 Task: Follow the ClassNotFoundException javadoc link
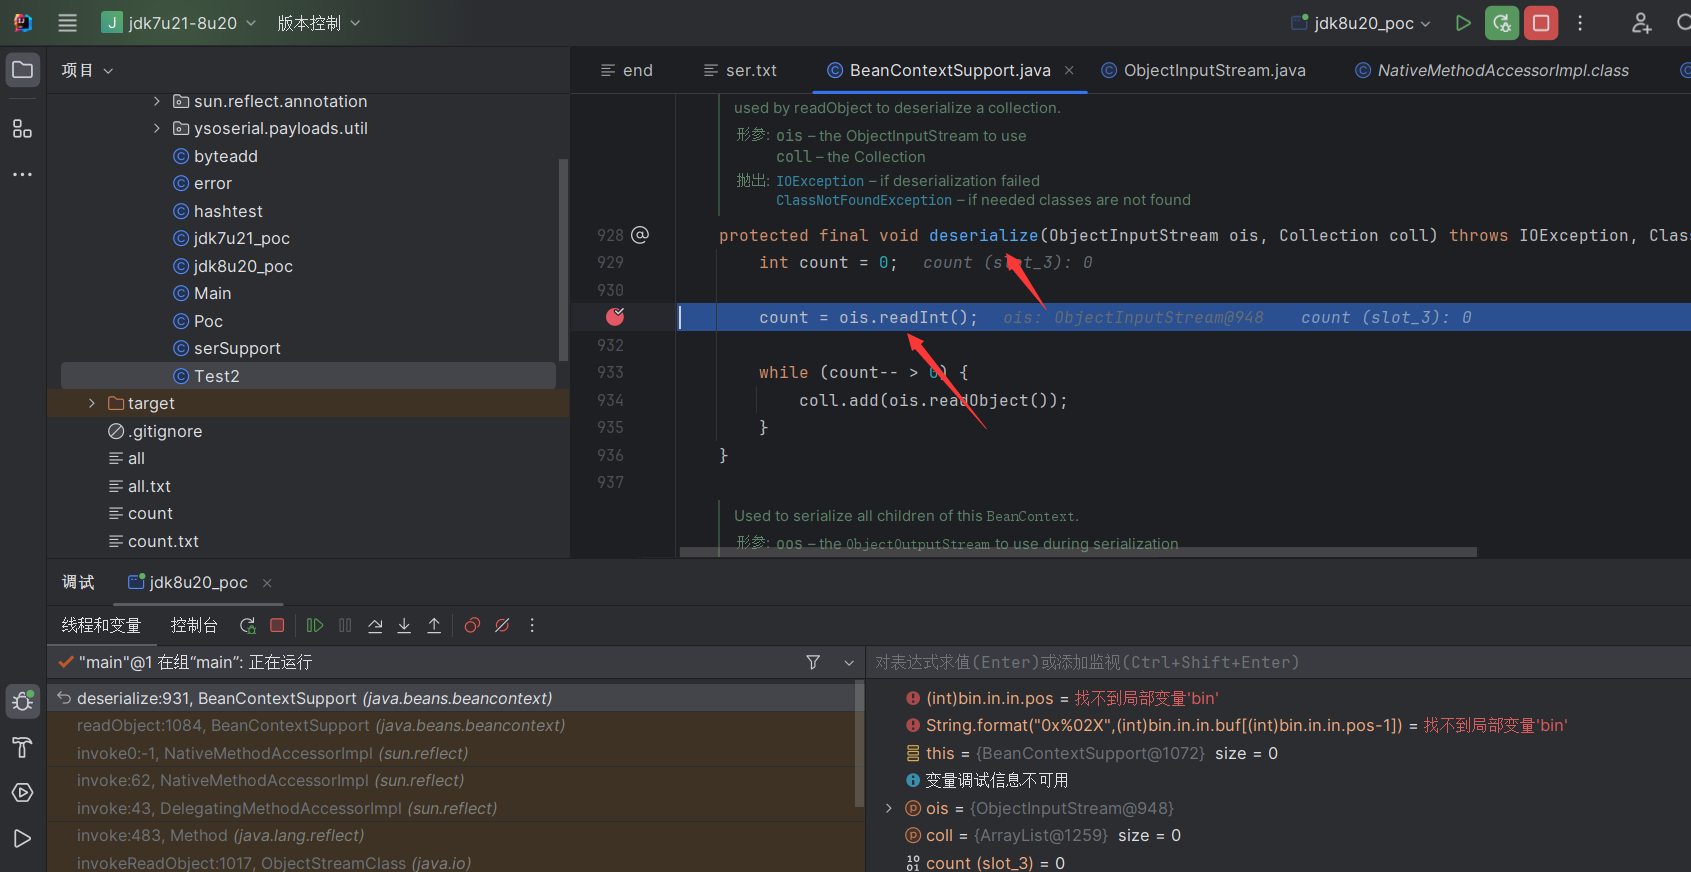(864, 200)
